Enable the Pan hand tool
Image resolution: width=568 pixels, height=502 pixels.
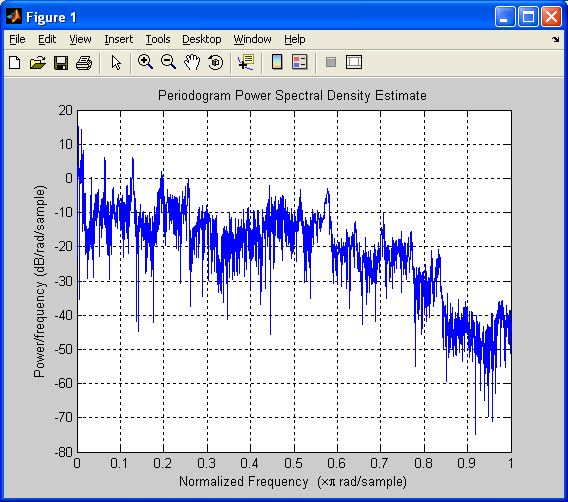pyautogui.click(x=192, y=62)
